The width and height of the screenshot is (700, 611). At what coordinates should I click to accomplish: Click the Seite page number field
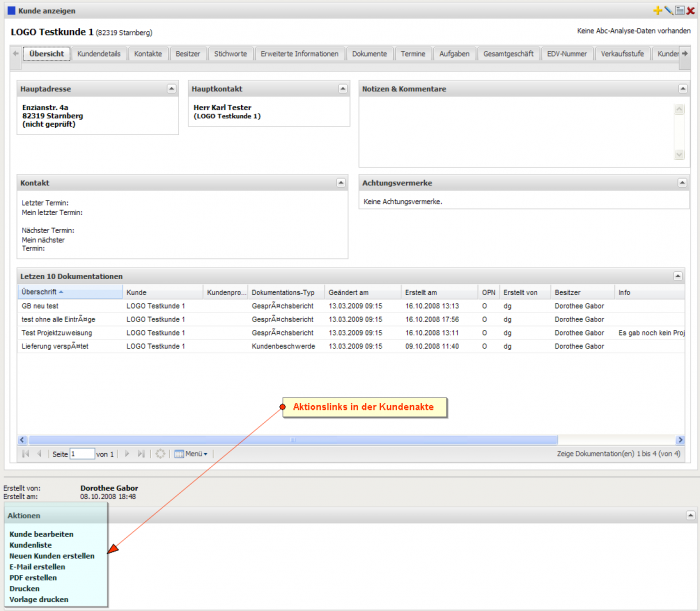(x=82, y=454)
